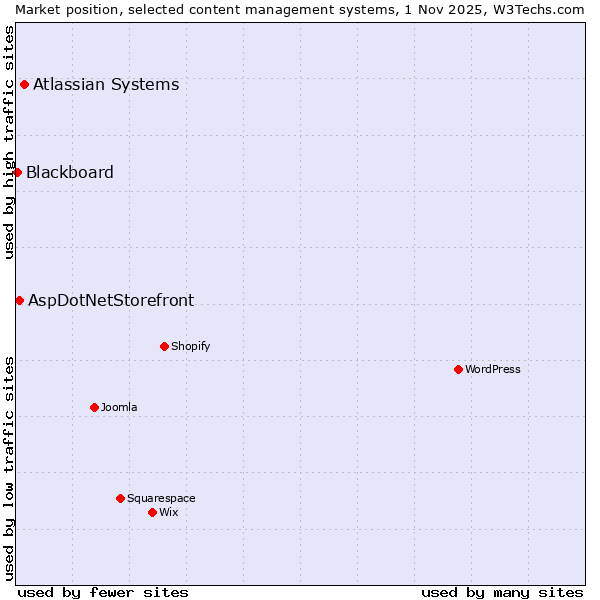Click the red WordPress data point marker

pyautogui.click(x=458, y=369)
